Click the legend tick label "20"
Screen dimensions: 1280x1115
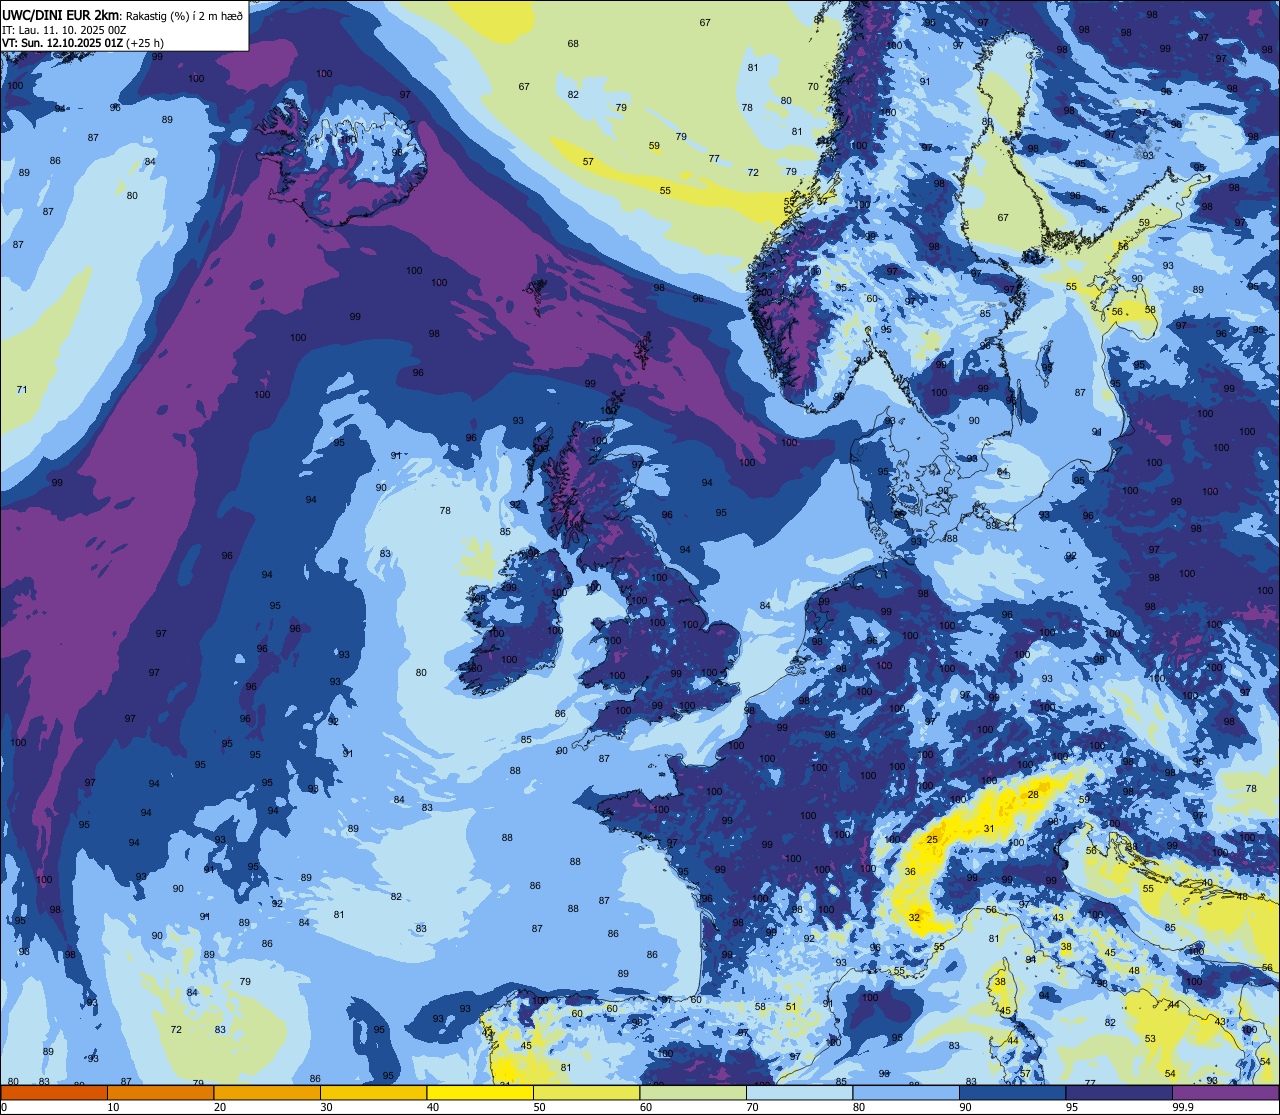(219, 1107)
